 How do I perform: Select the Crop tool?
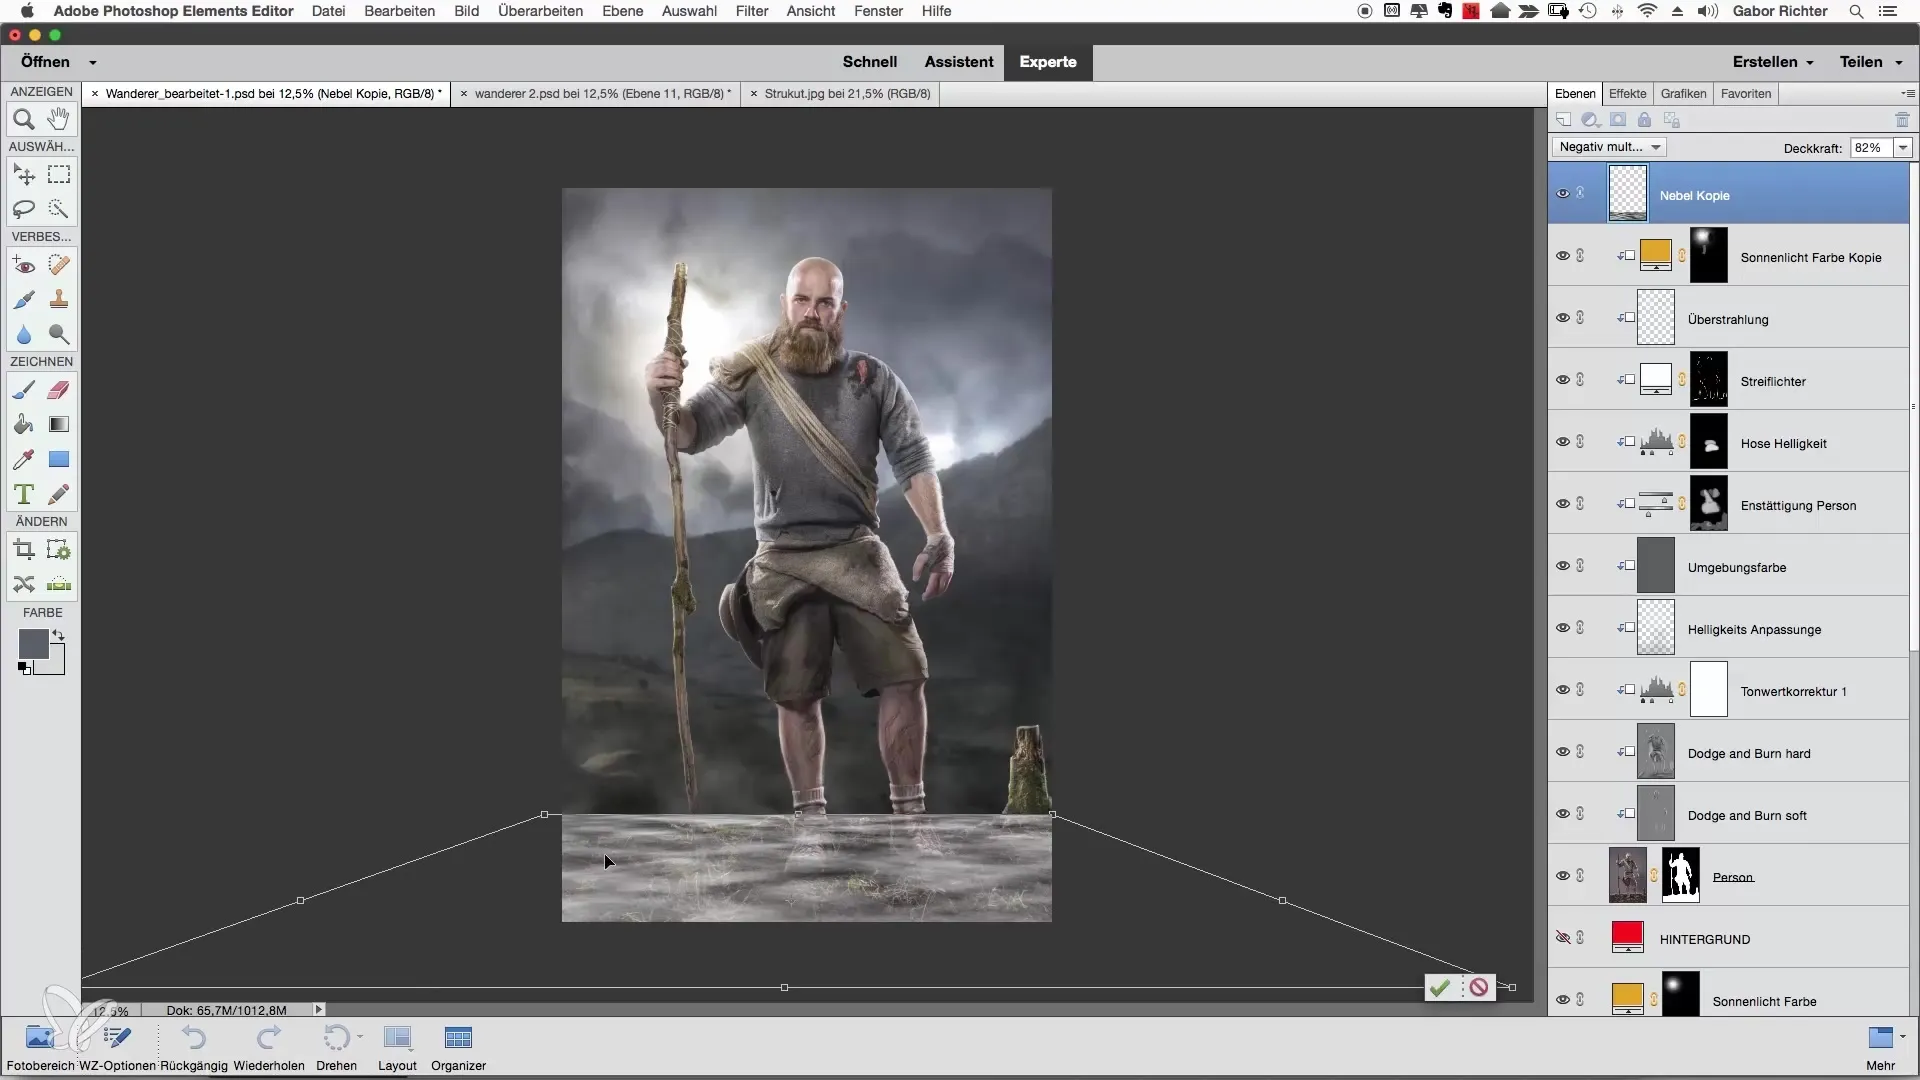tap(24, 550)
